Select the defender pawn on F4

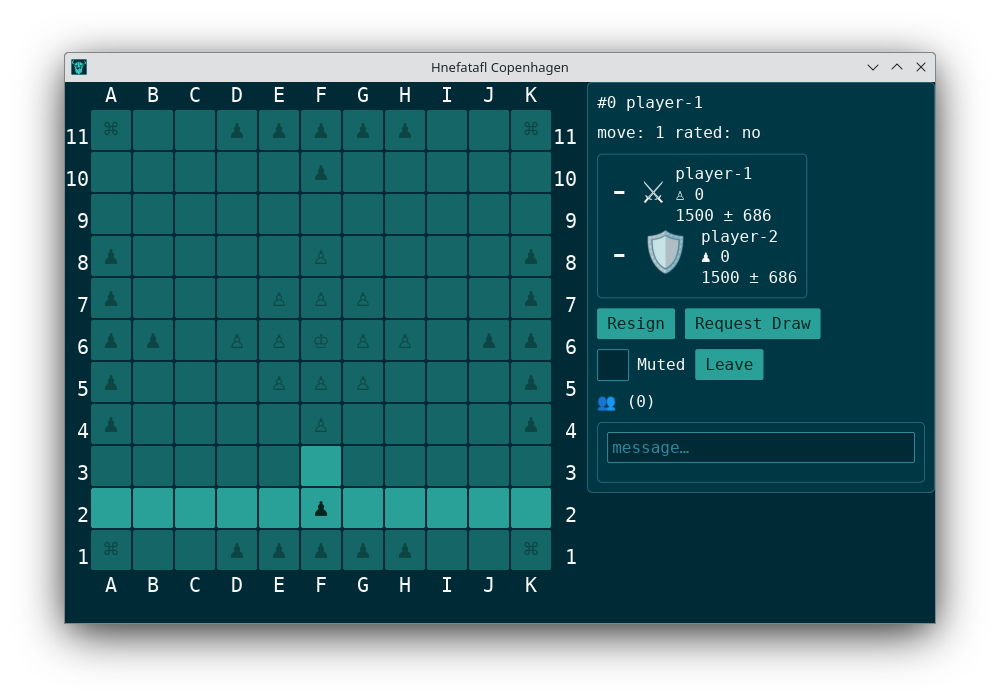coord(321,426)
